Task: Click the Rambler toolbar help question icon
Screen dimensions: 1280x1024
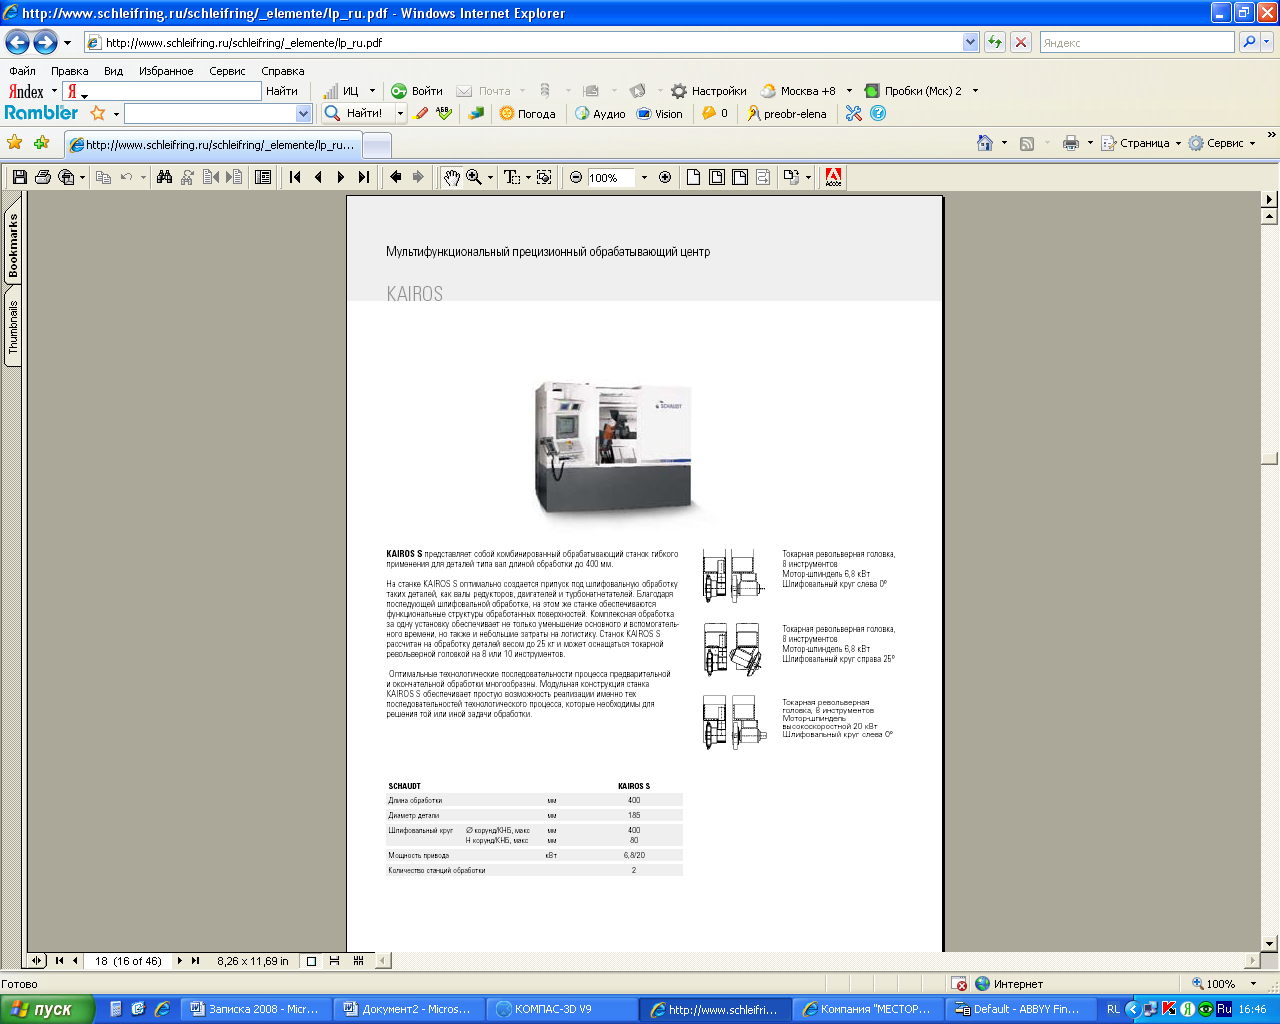Action: coord(878,113)
